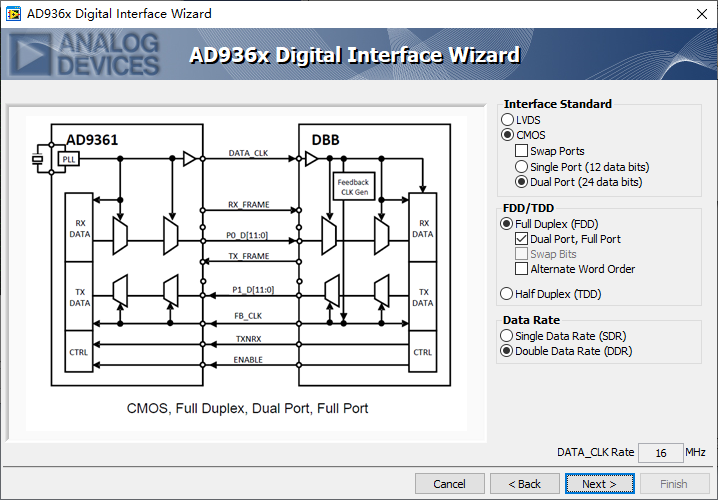
Task: Click the Cancel button
Action: [x=449, y=484]
